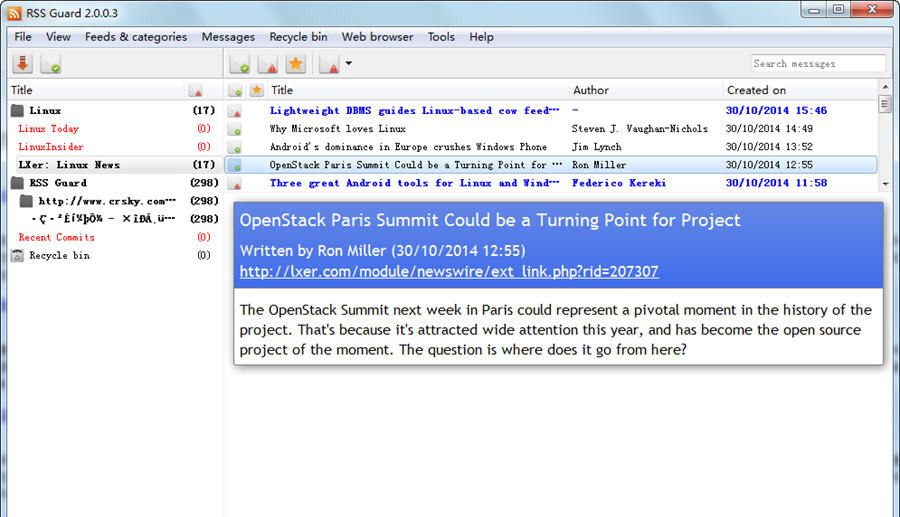Click the messages list scroll down arrow

click(x=885, y=184)
